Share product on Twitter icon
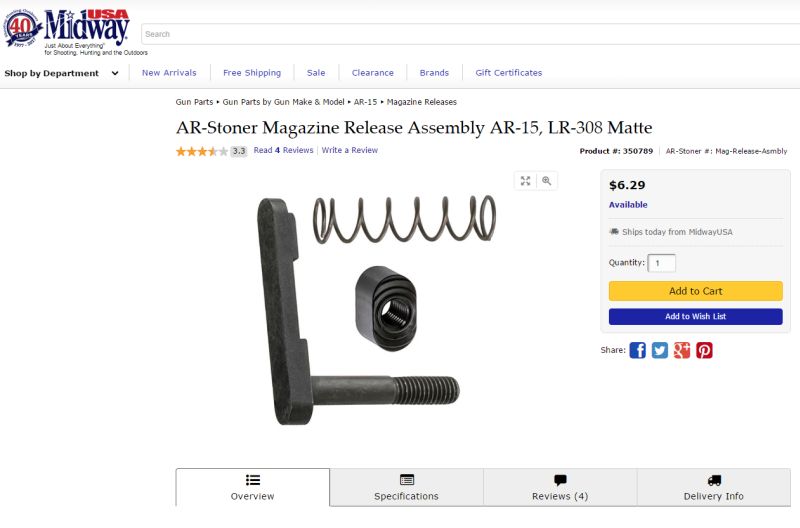Viewport: 800px width, 528px height. point(660,350)
